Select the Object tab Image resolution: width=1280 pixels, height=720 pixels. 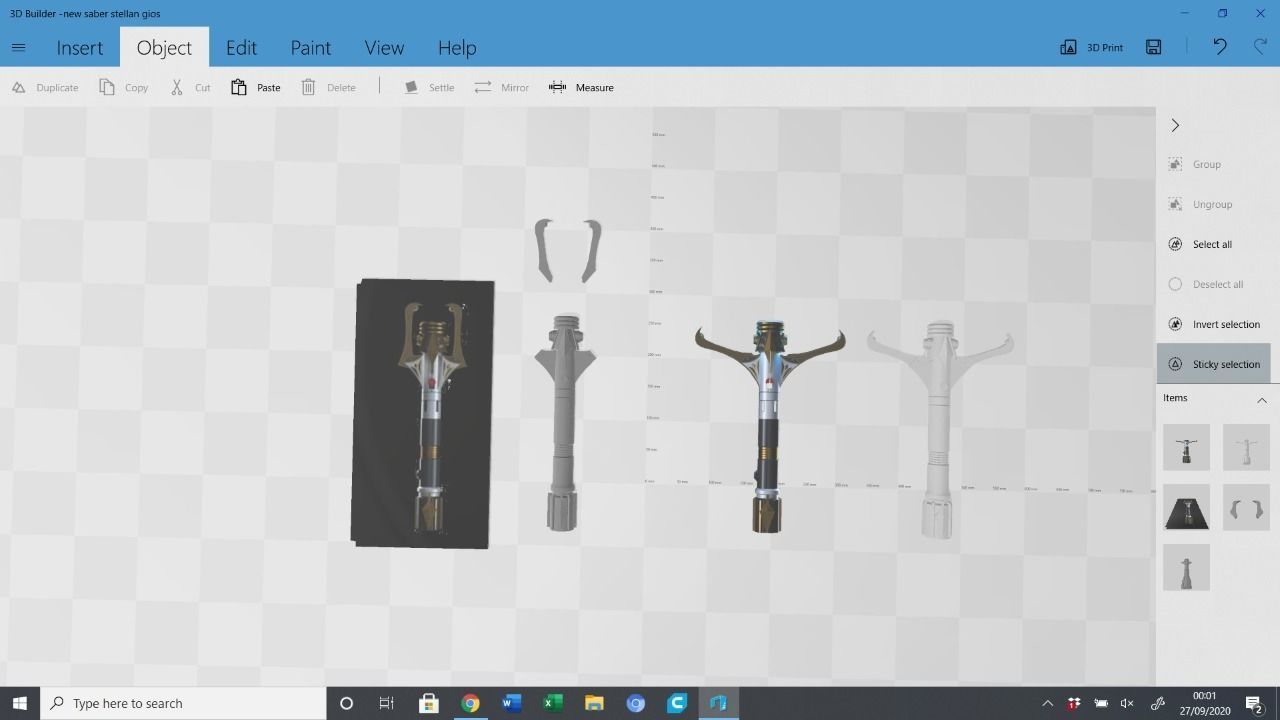click(x=164, y=47)
